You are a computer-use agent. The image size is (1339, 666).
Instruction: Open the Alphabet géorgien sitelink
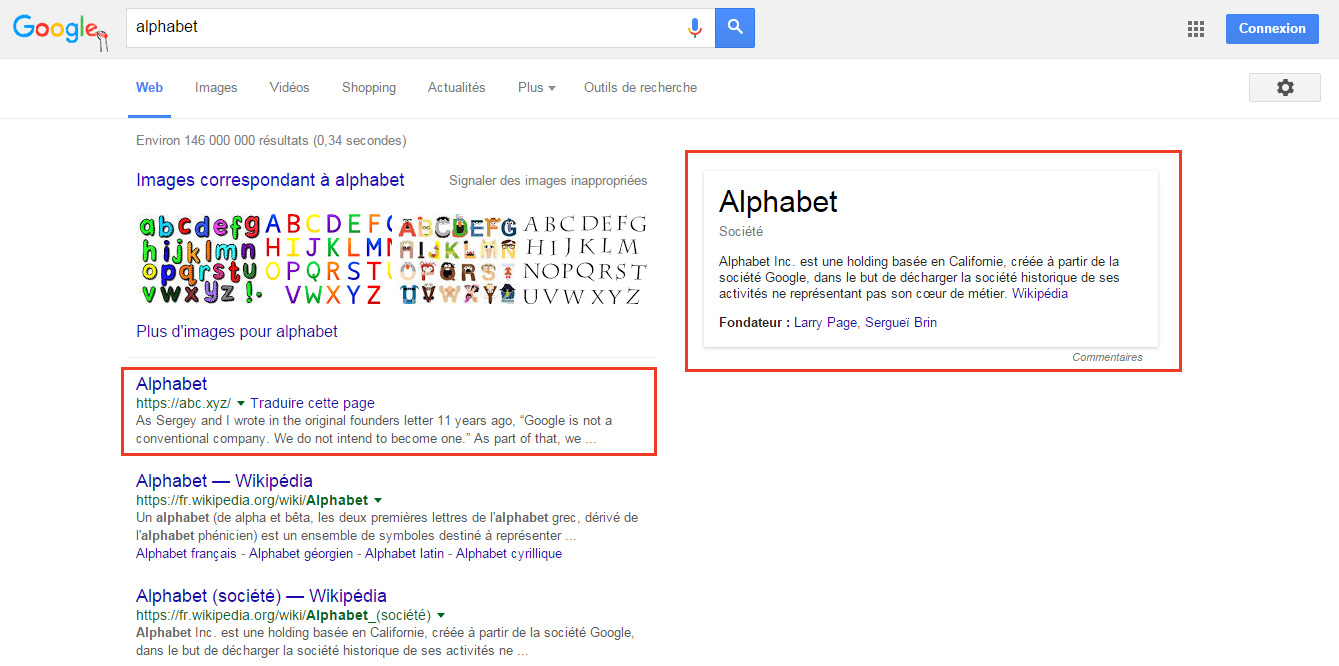point(301,553)
